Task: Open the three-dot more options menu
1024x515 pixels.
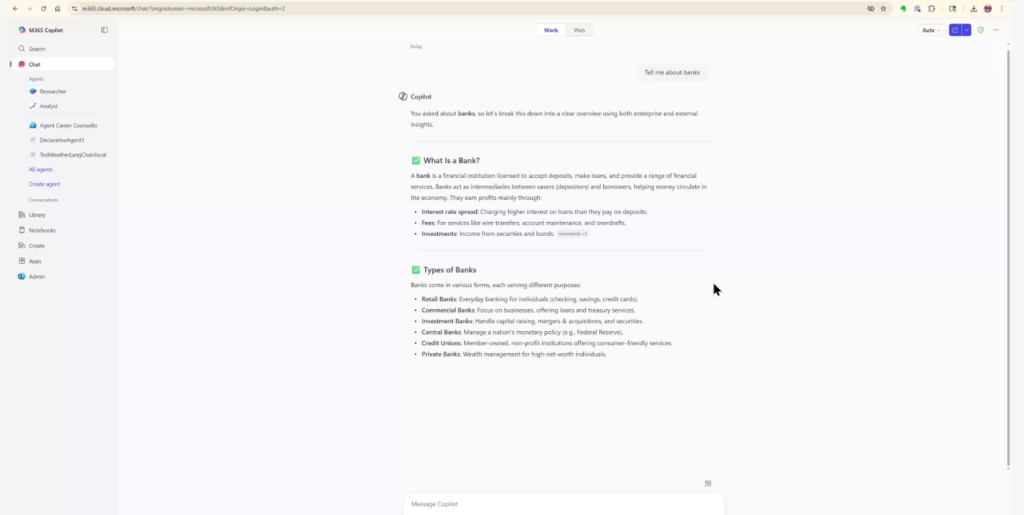Action: tap(996, 30)
